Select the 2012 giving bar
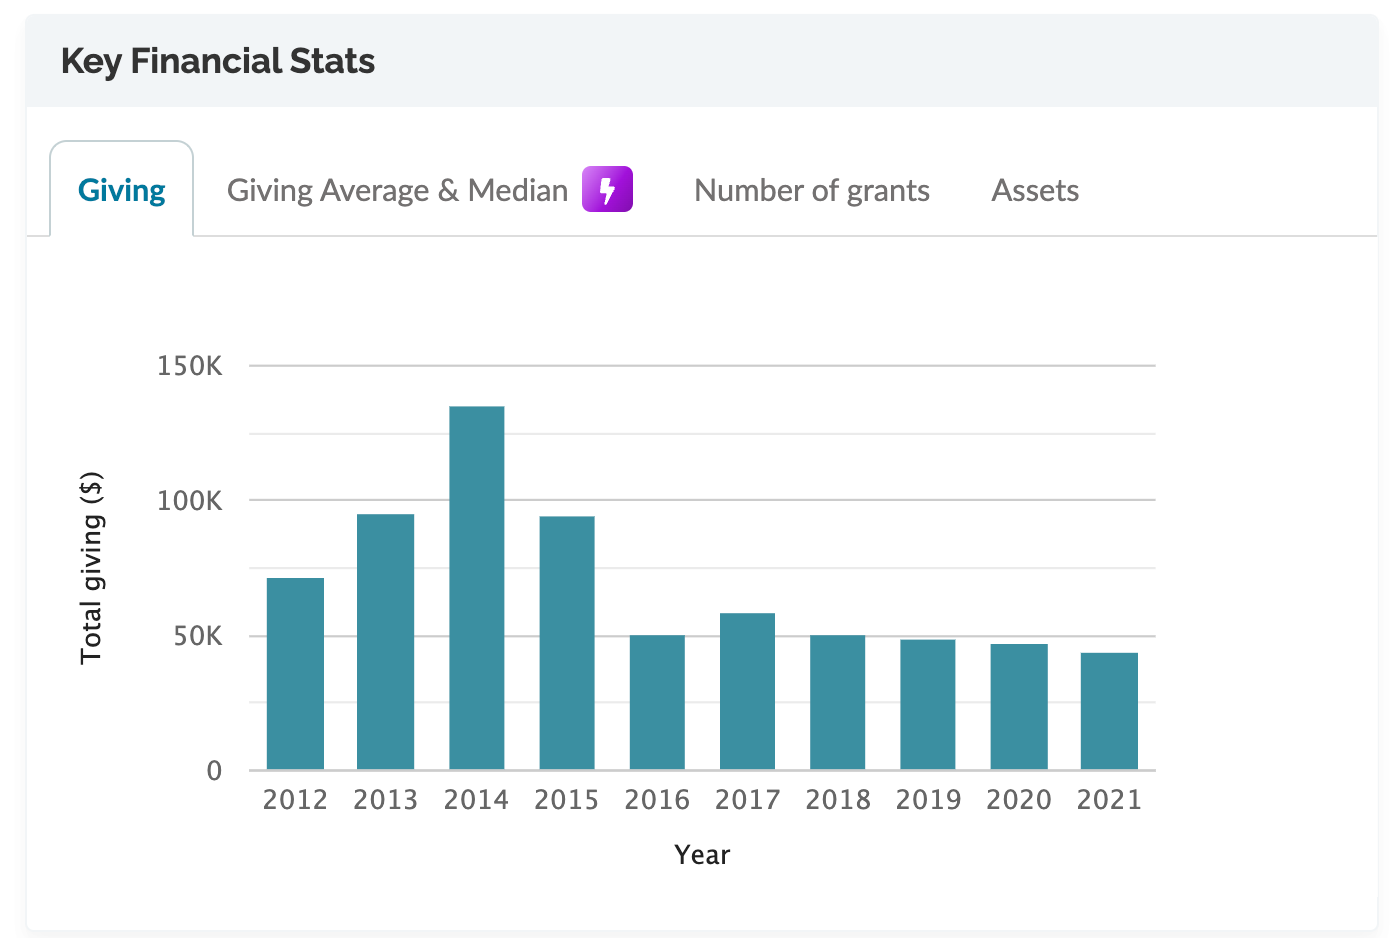 (295, 674)
